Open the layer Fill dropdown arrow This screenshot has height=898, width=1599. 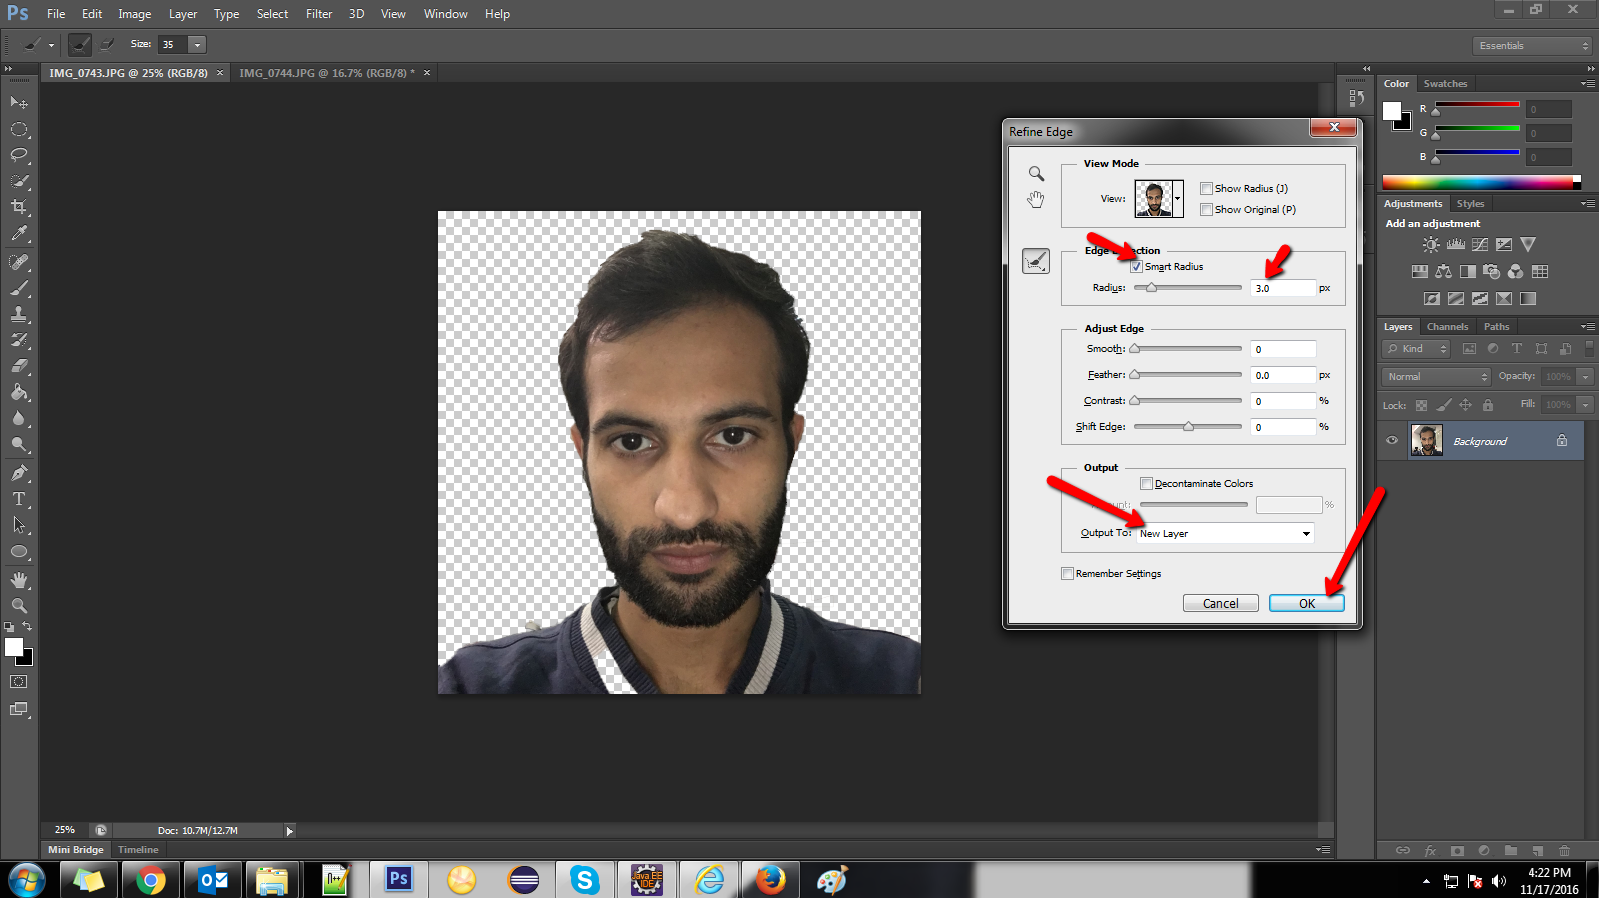pos(1585,404)
